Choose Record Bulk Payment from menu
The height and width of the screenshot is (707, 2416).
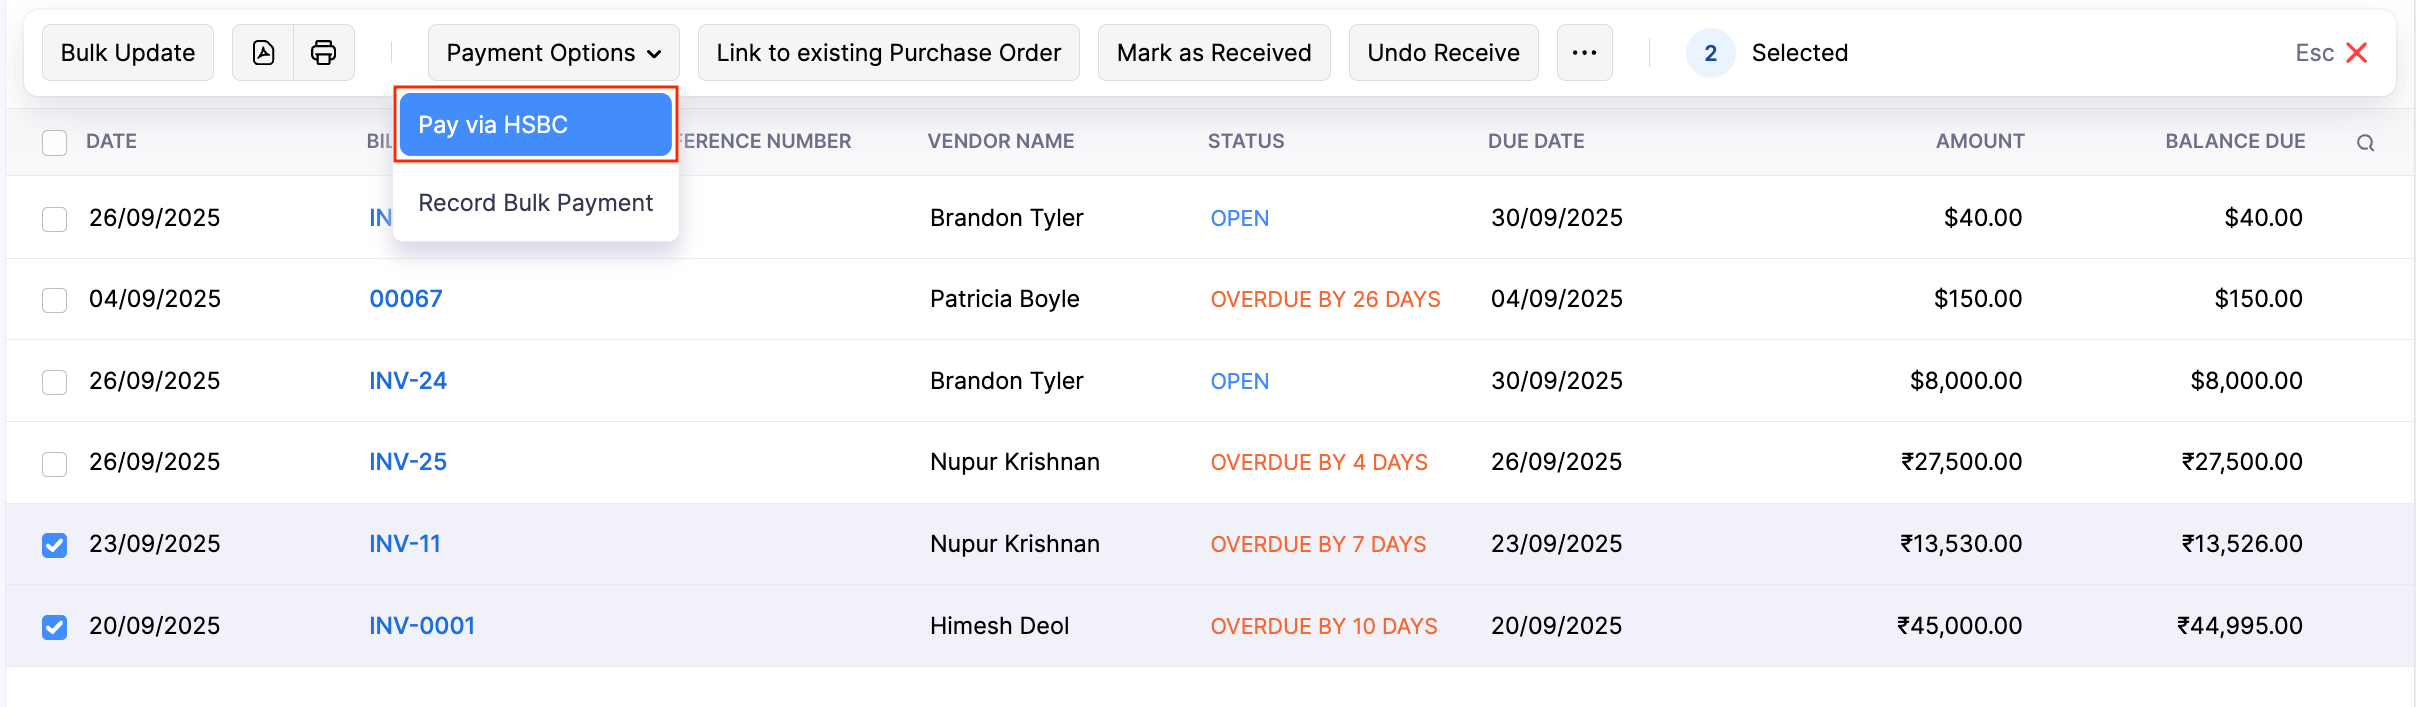click(535, 203)
